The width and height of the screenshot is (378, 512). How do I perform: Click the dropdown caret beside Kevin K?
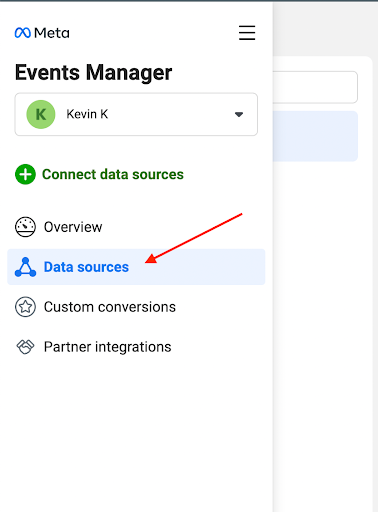[239, 114]
